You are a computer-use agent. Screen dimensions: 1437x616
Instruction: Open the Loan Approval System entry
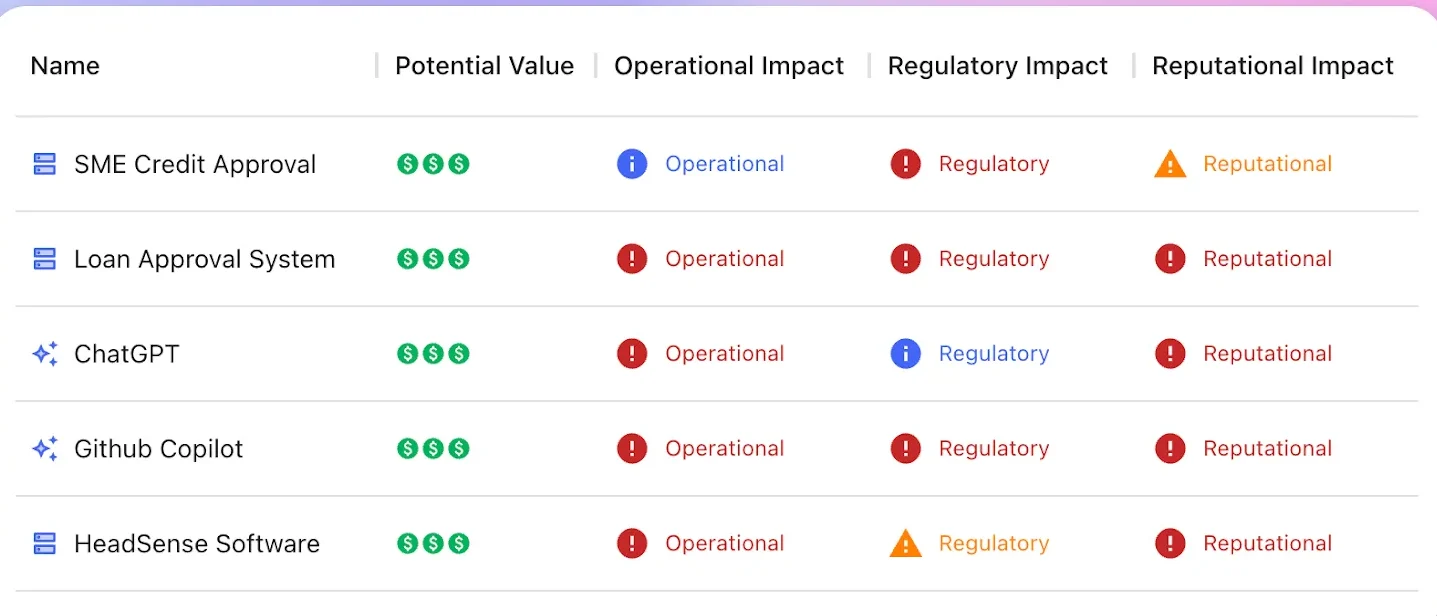pos(204,259)
